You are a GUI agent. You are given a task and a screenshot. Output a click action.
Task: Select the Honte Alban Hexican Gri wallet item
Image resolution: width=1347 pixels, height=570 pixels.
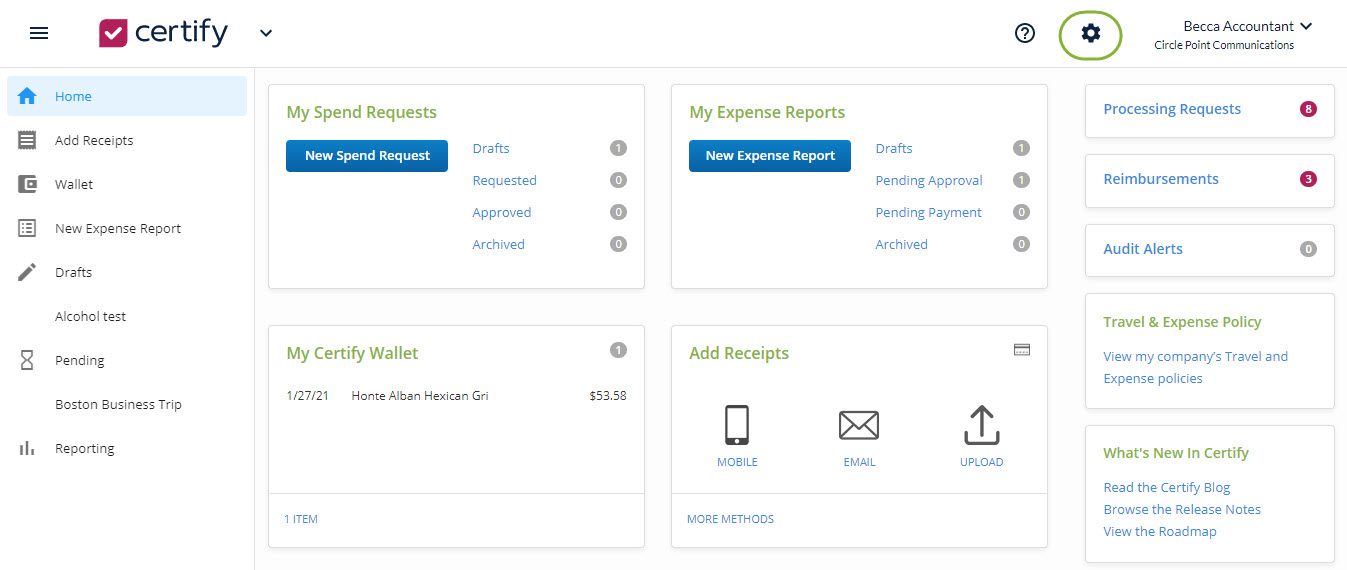(x=420, y=396)
